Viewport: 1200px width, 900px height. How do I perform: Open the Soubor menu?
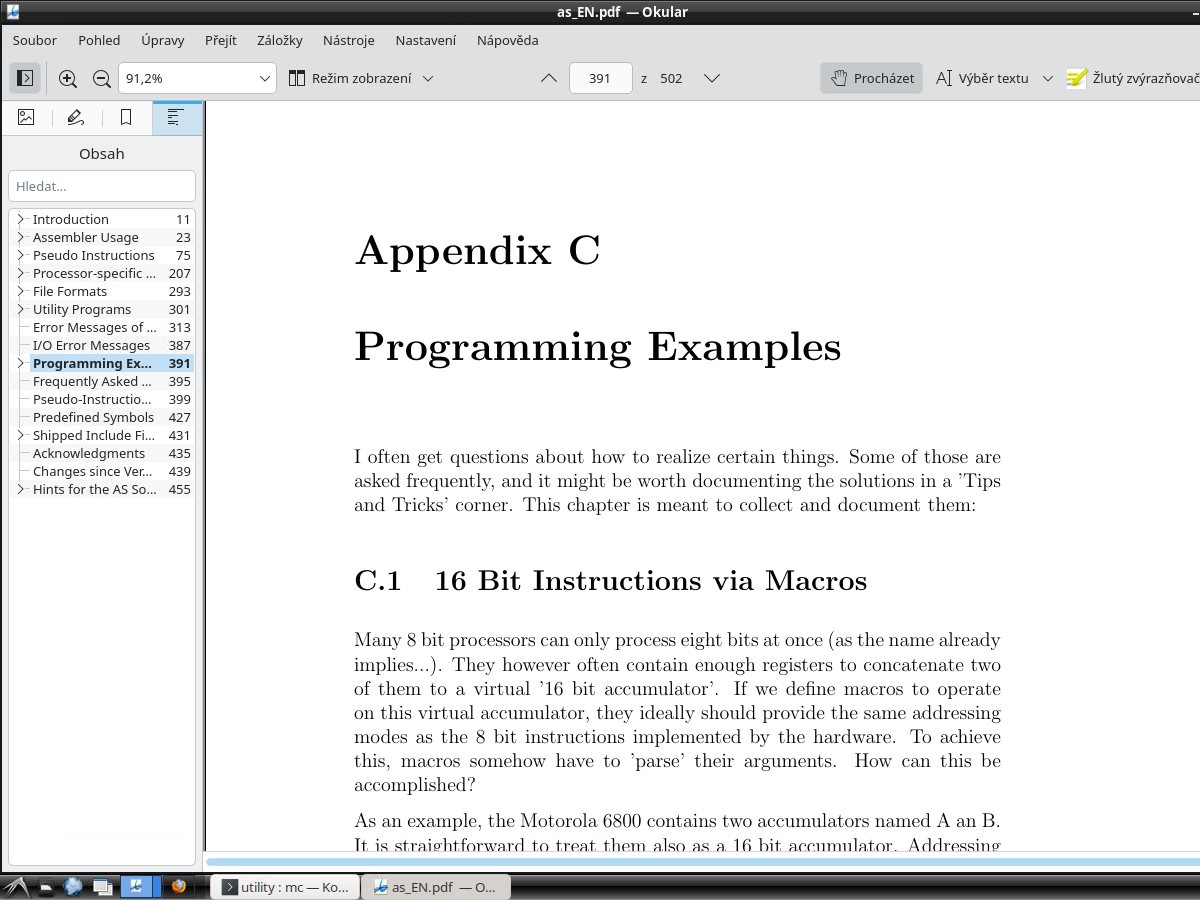35,40
